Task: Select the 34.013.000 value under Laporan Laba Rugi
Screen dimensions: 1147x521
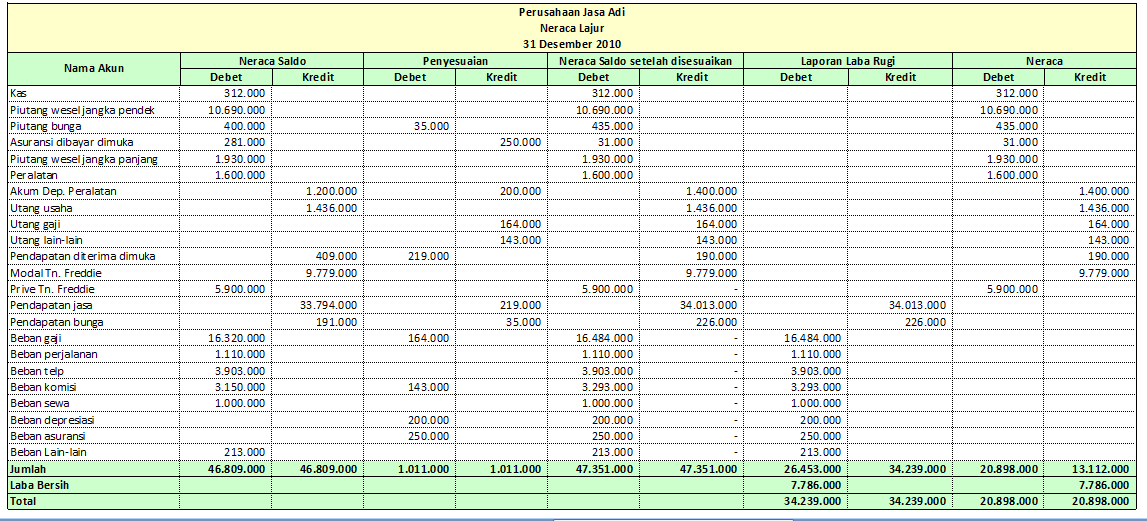Action: pos(916,305)
